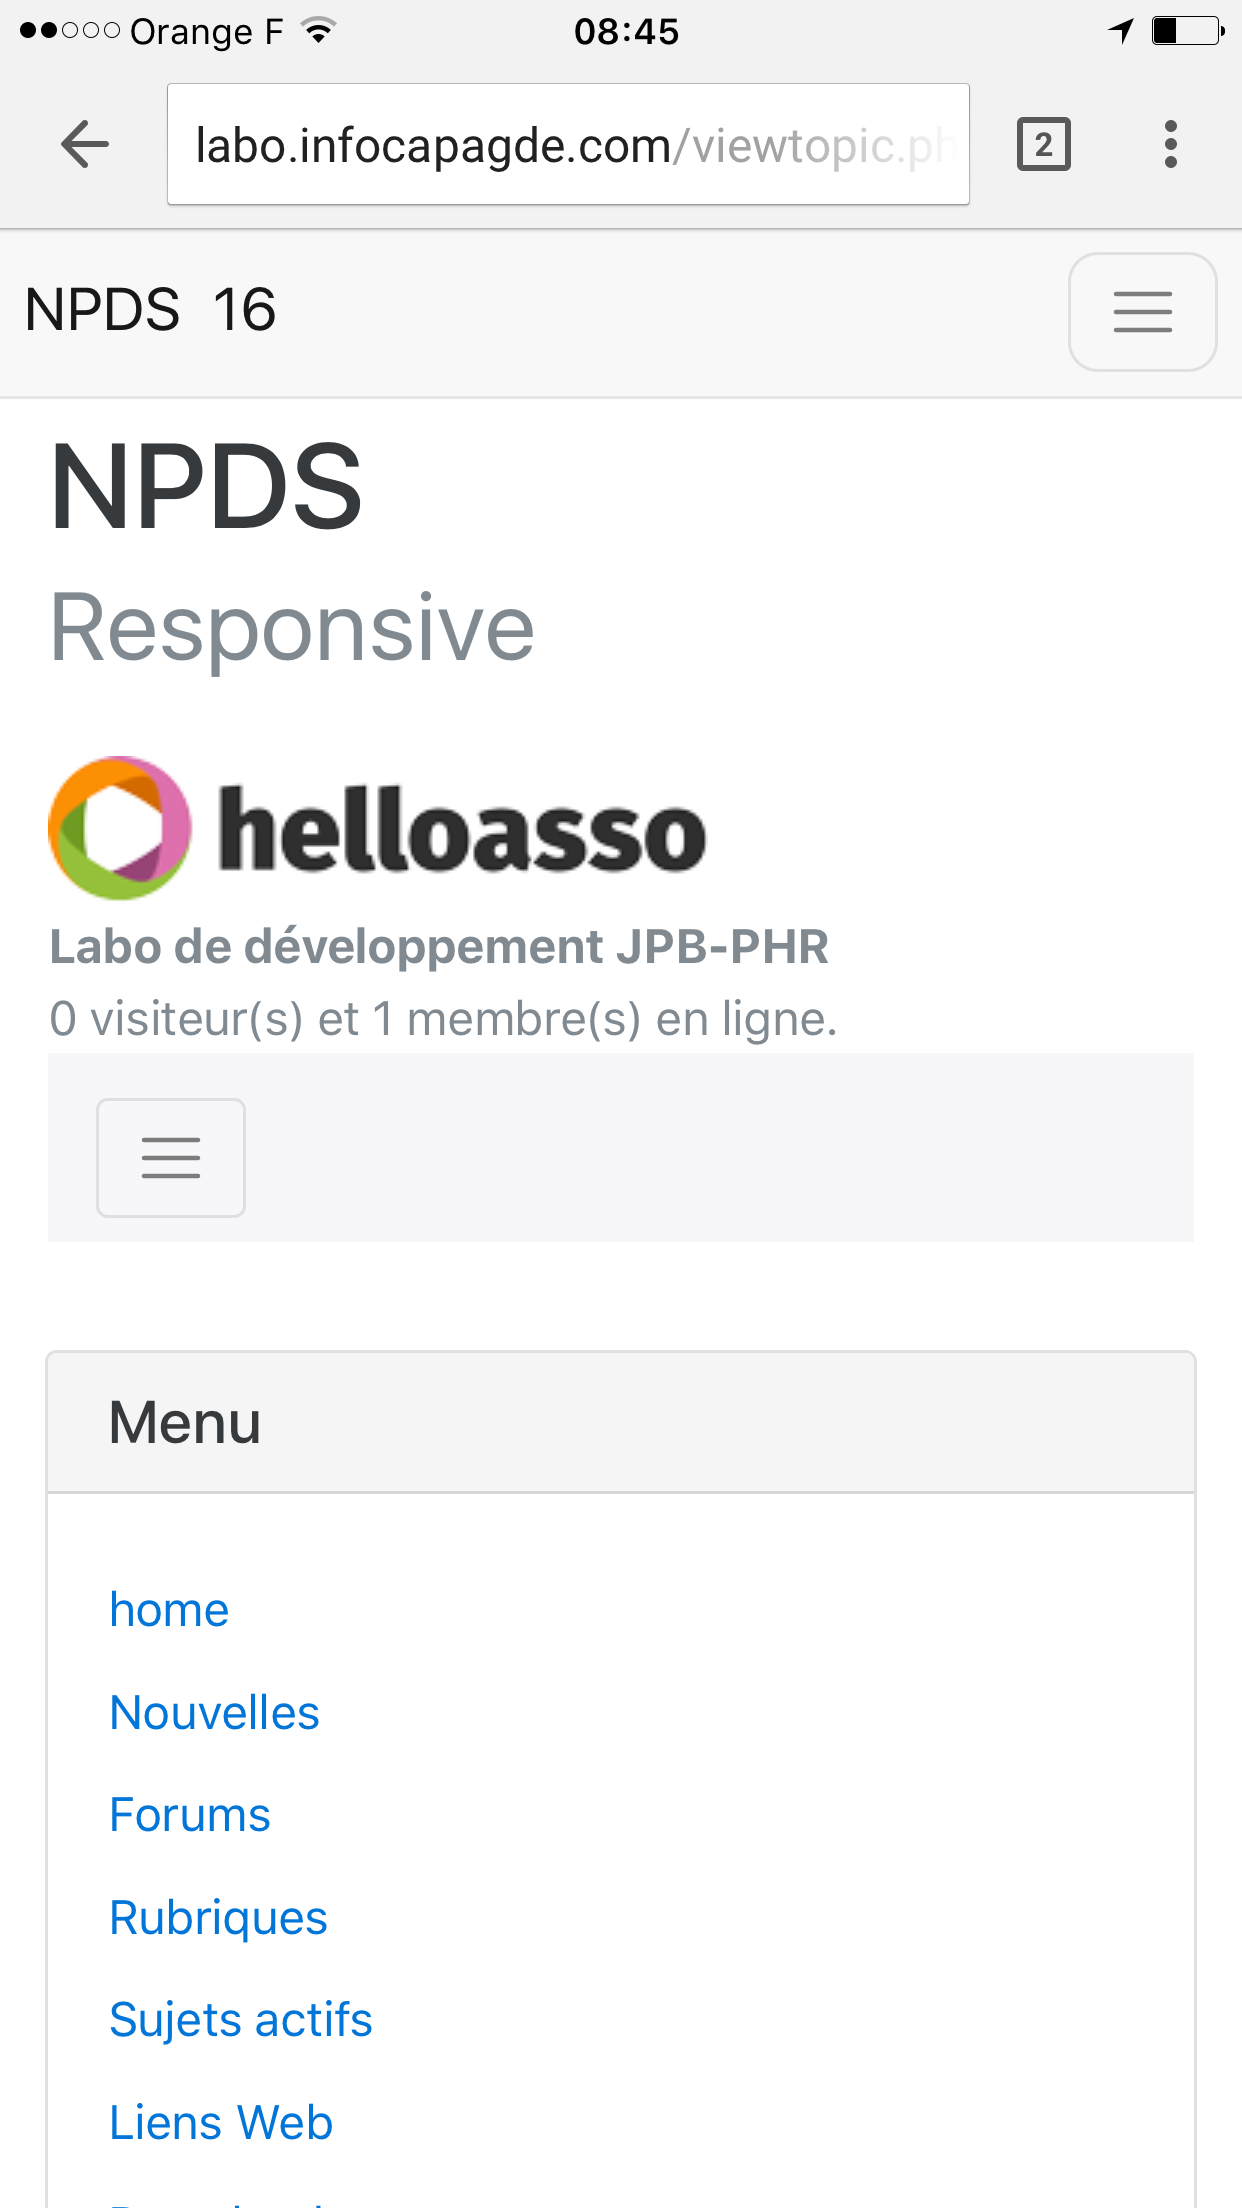Tap the location services arrow icon
Screen dimensions: 1242x2208
click(x=1121, y=31)
